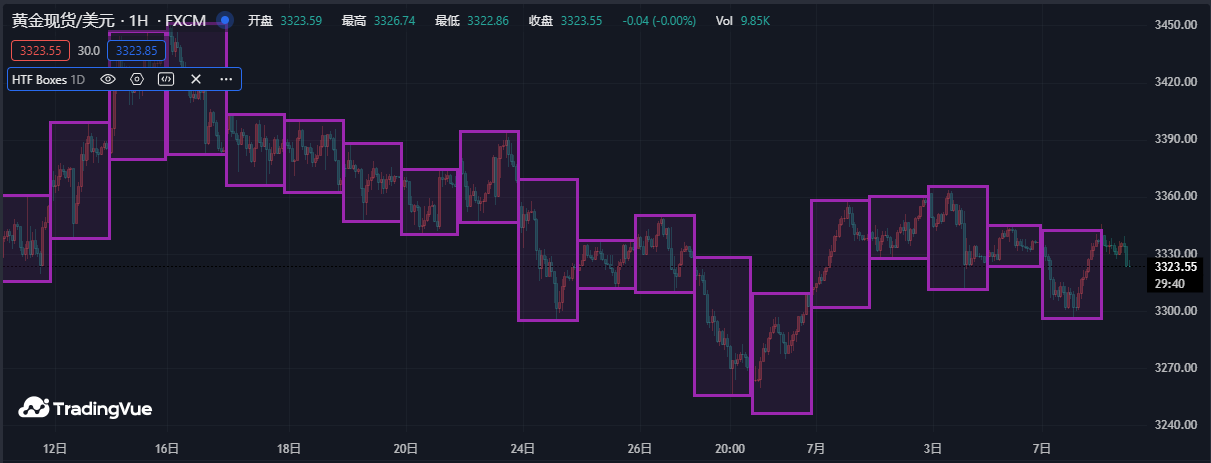Click the 20:00 time axis label
Screen dimensions: 1211x463
point(730,448)
